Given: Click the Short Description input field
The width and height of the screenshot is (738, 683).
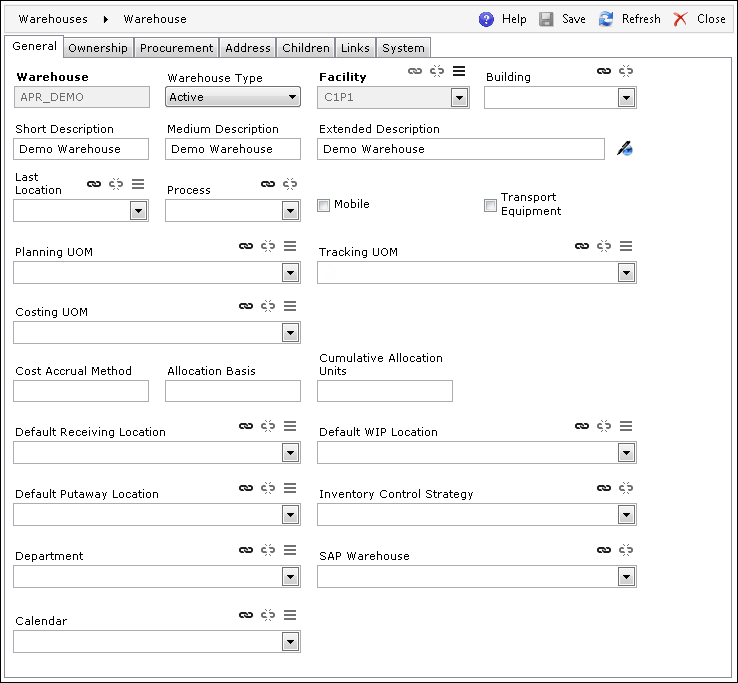Looking at the screenshot, I should click(x=81, y=149).
